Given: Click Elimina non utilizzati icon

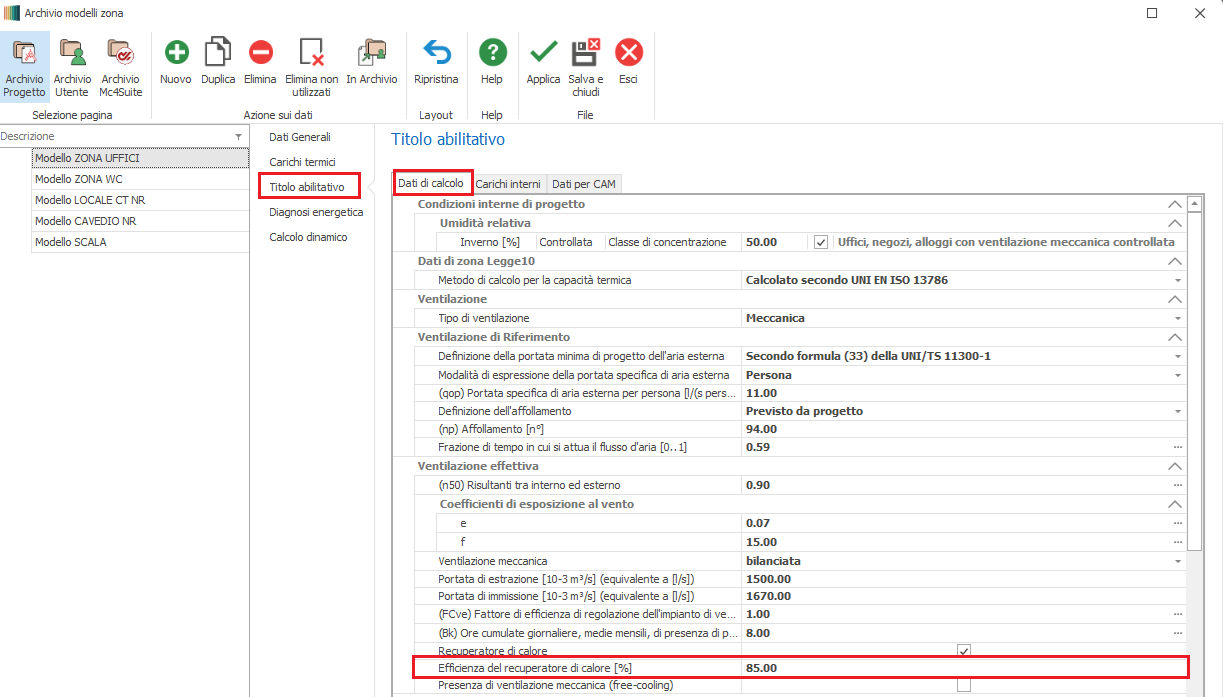Looking at the screenshot, I should coord(311,53).
